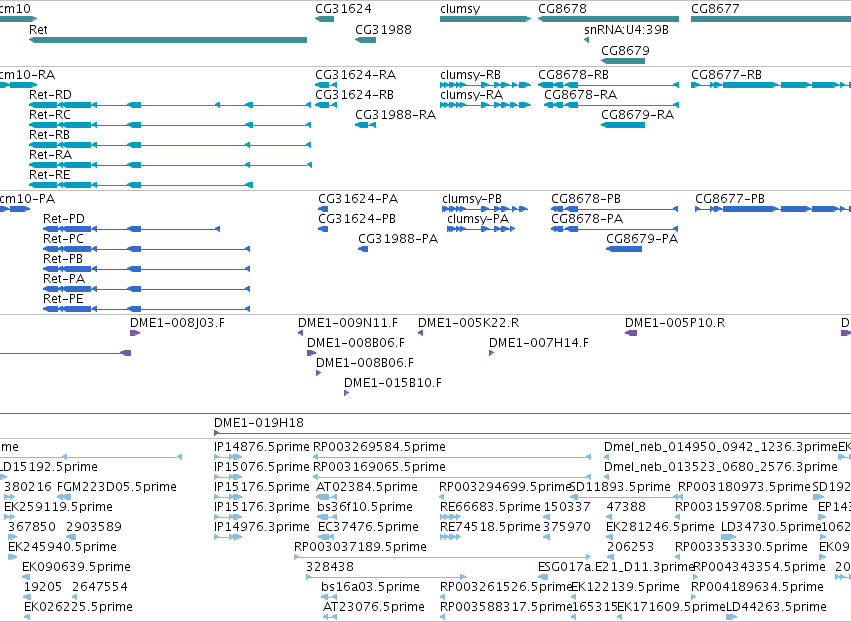The width and height of the screenshot is (851, 622).
Task: Click the clumsy-RB transcript label
Action: coord(471,74)
